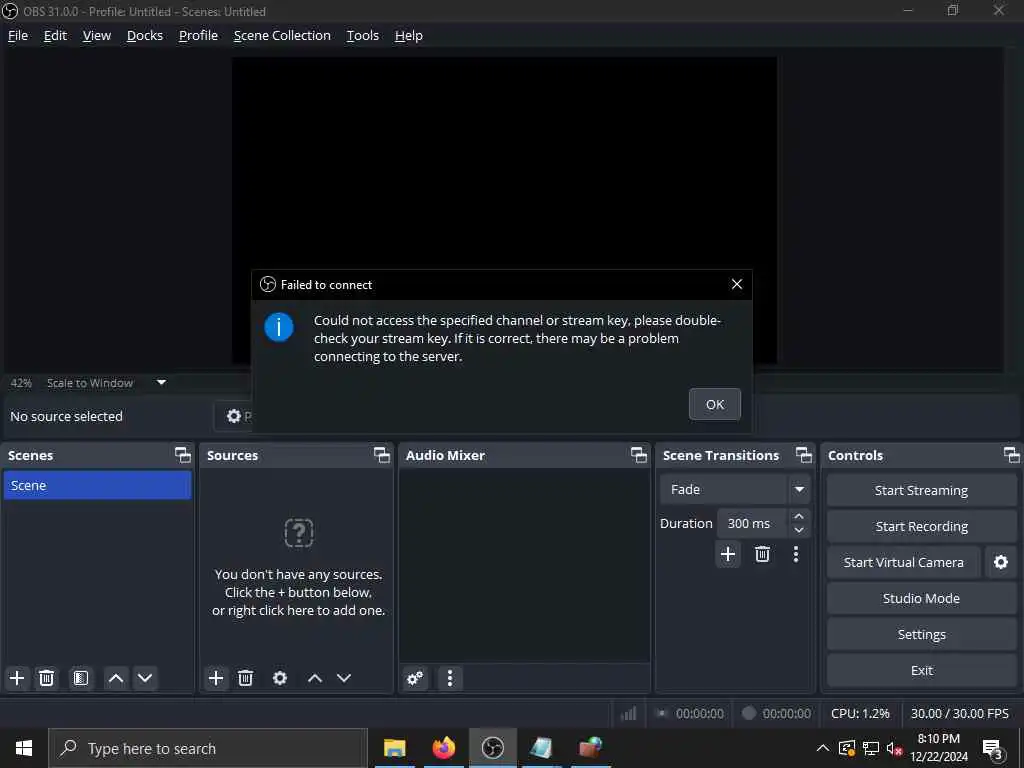Open the Docks menu
The height and width of the screenshot is (768, 1024).
pyautogui.click(x=144, y=35)
